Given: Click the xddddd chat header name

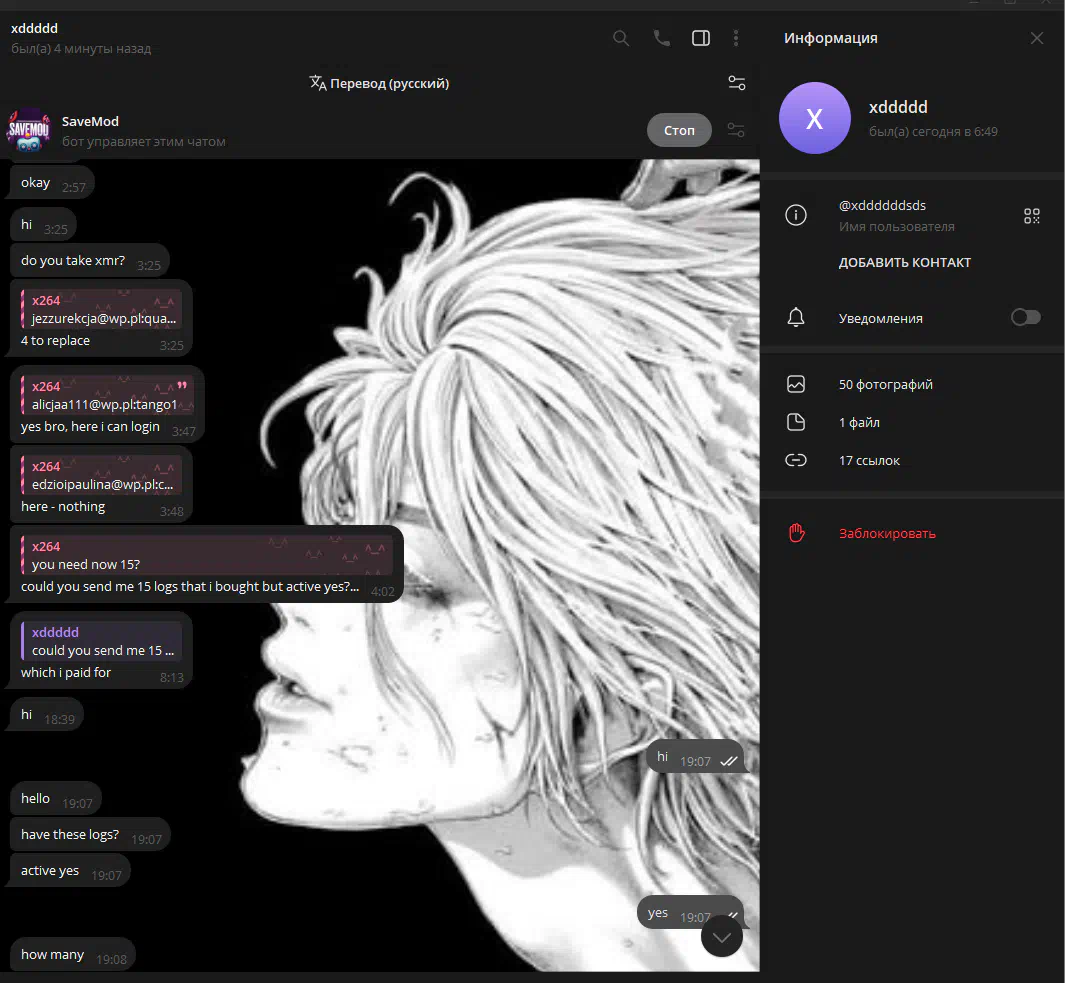Looking at the screenshot, I should coord(35,29).
